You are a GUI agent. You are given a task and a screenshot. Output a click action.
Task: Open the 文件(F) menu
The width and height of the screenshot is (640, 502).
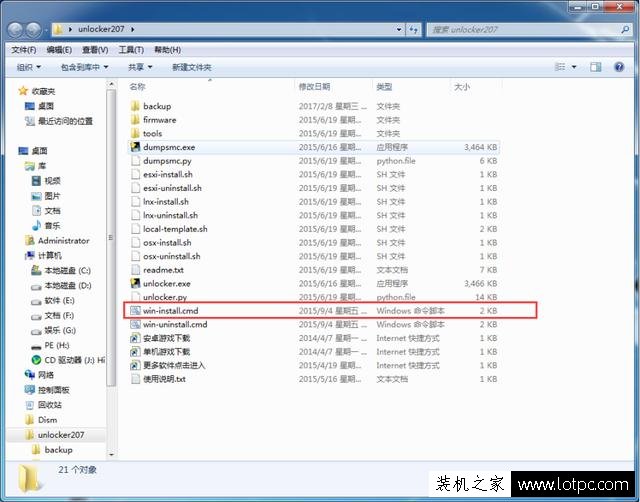coord(24,50)
